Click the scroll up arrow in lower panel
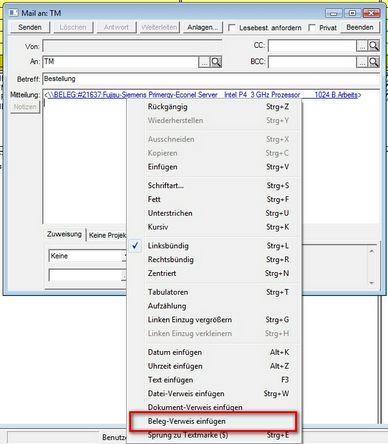Image resolution: width=388 pixels, height=444 pixels. tap(372, 251)
